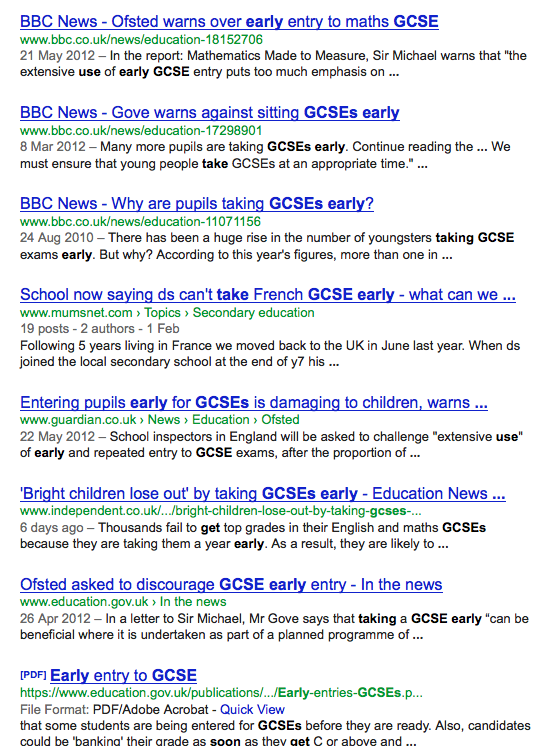Click the [PDF] tag beside Early entry result
The height and width of the screenshot is (746, 544).
pyautogui.click(x=33, y=675)
